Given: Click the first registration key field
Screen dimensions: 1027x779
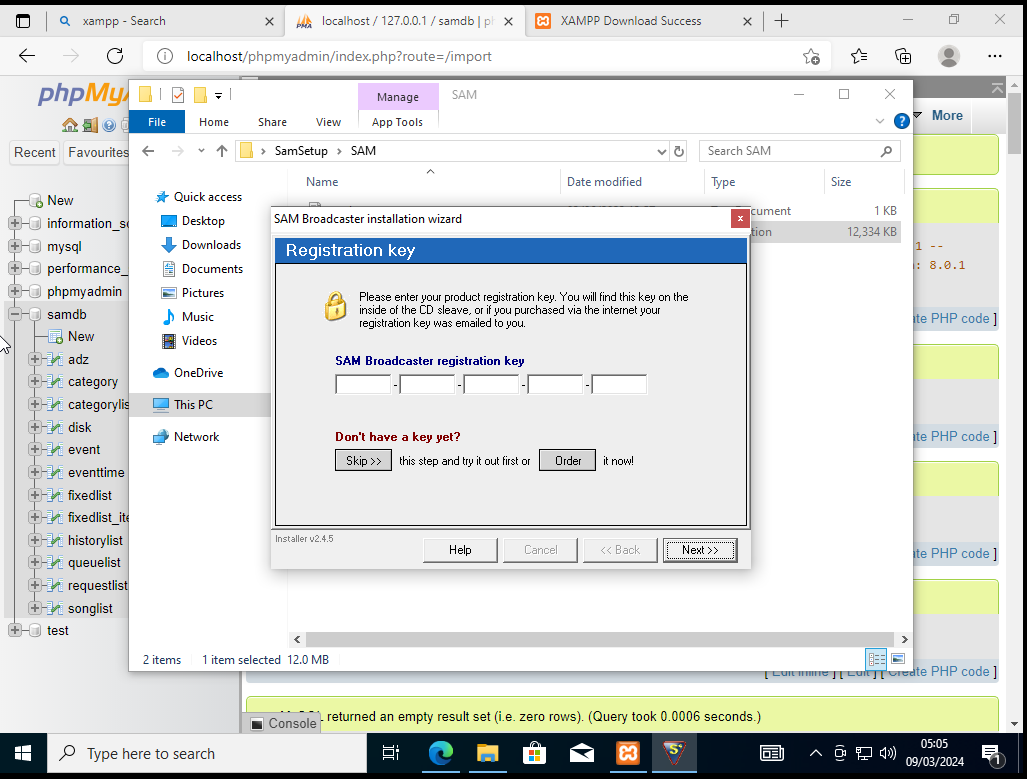Looking at the screenshot, I should tap(363, 385).
